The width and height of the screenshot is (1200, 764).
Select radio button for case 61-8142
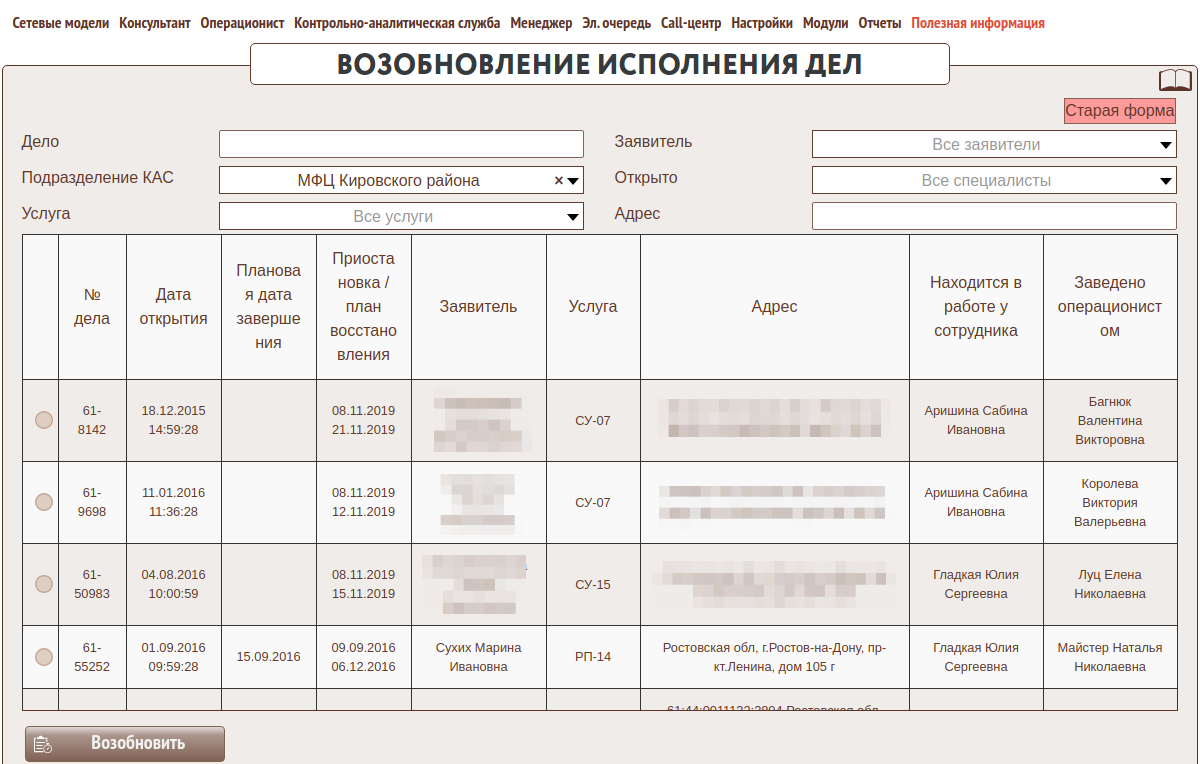coord(44,421)
